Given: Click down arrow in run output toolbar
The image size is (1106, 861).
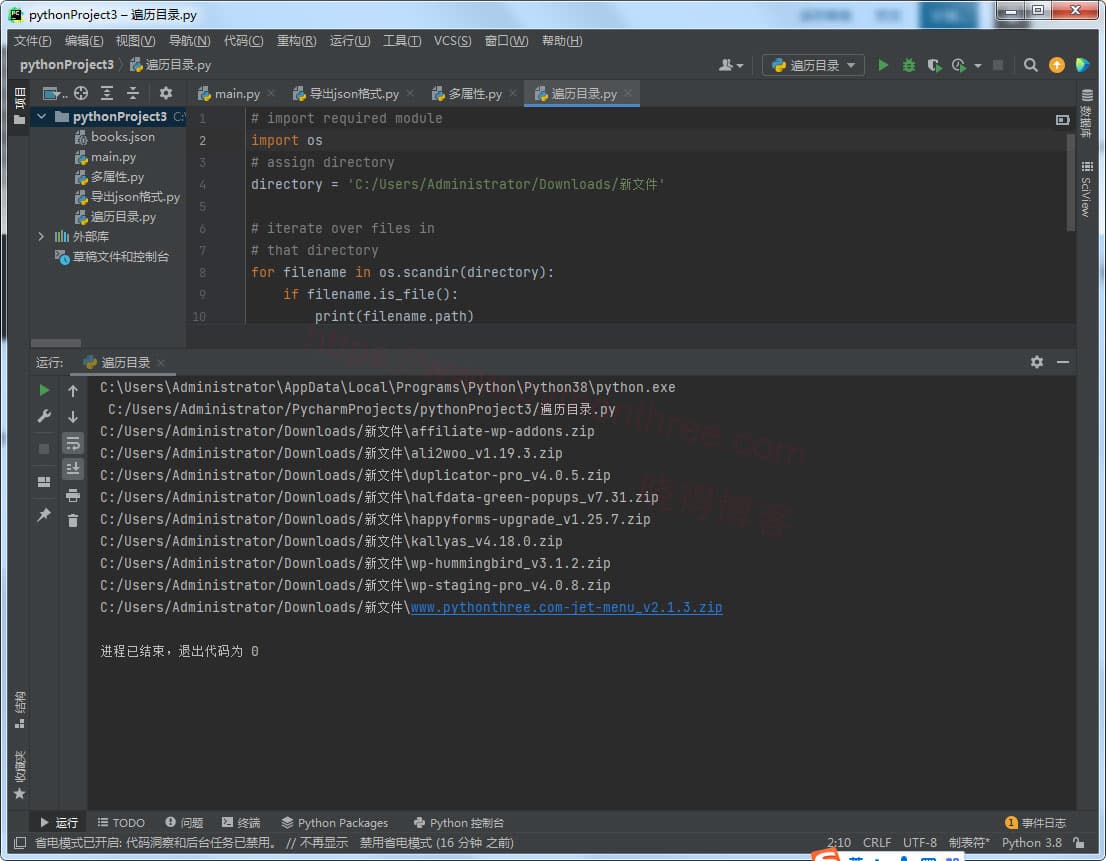Looking at the screenshot, I should [73, 416].
